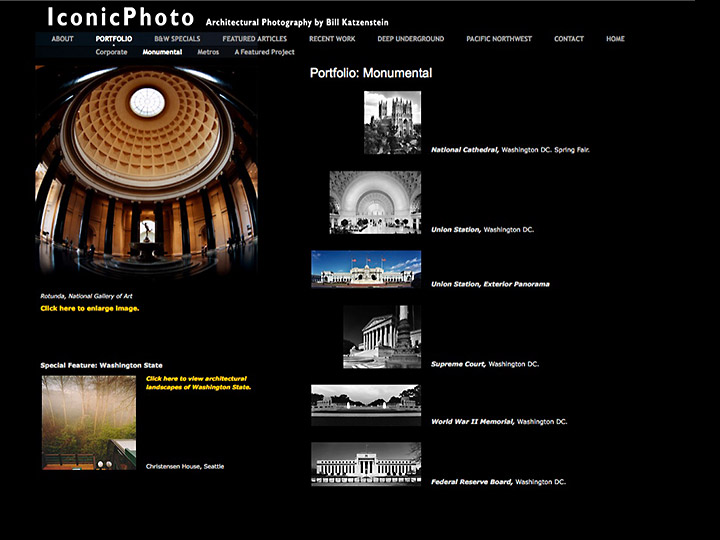
Task: Return to the Home page
Action: tap(615, 39)
